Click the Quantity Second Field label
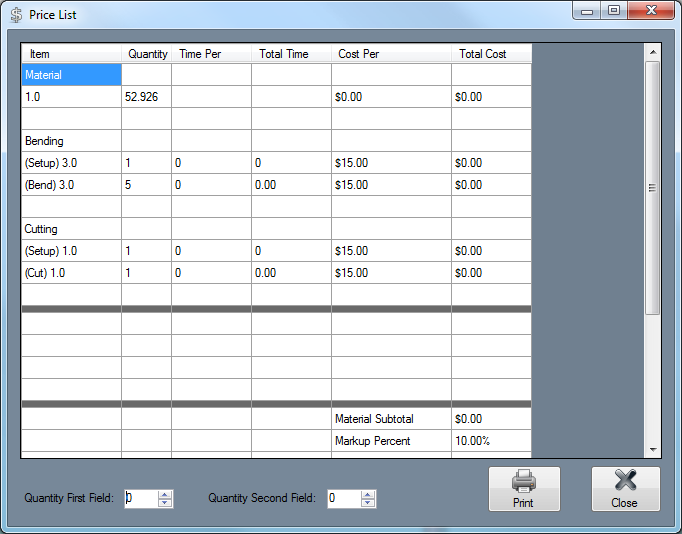The image size is (682, 534). point(262,498)
